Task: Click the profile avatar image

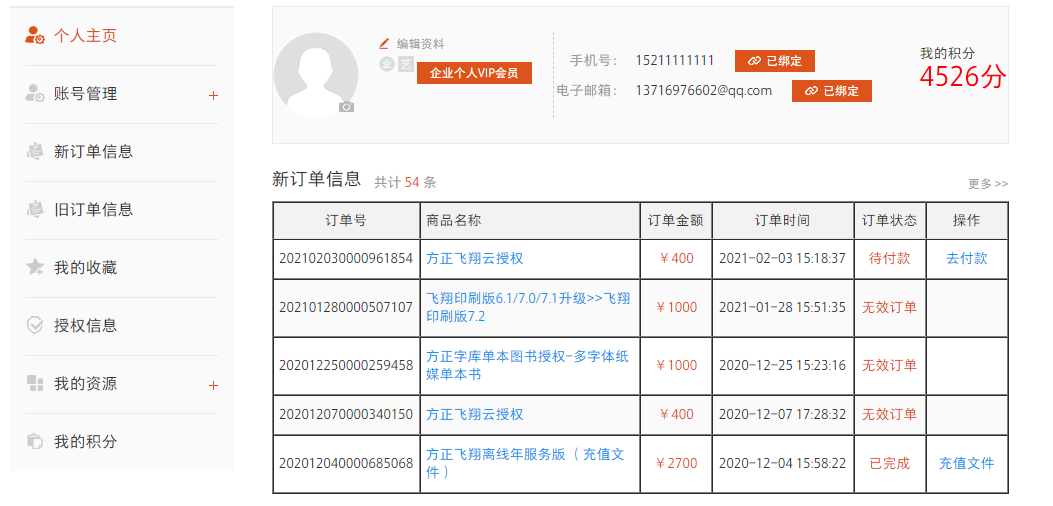Action: [x=316, y=75]
